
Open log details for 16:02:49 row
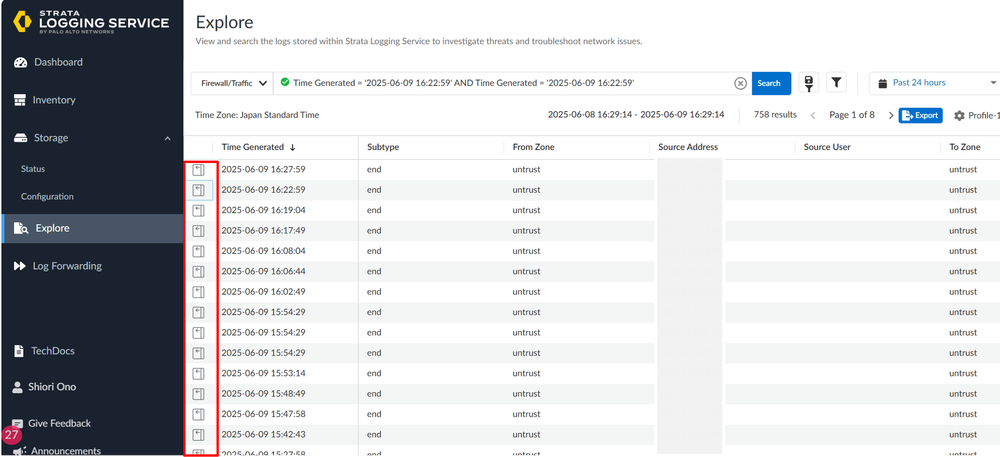point(198,292)
